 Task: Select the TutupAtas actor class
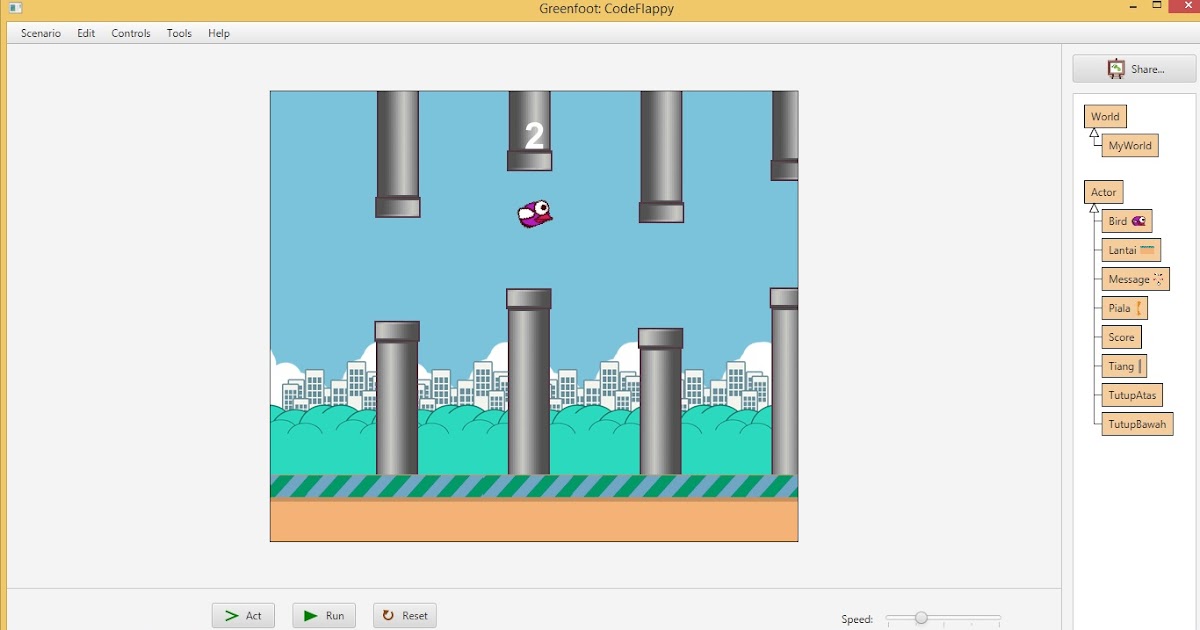[x=1132, y=395]
